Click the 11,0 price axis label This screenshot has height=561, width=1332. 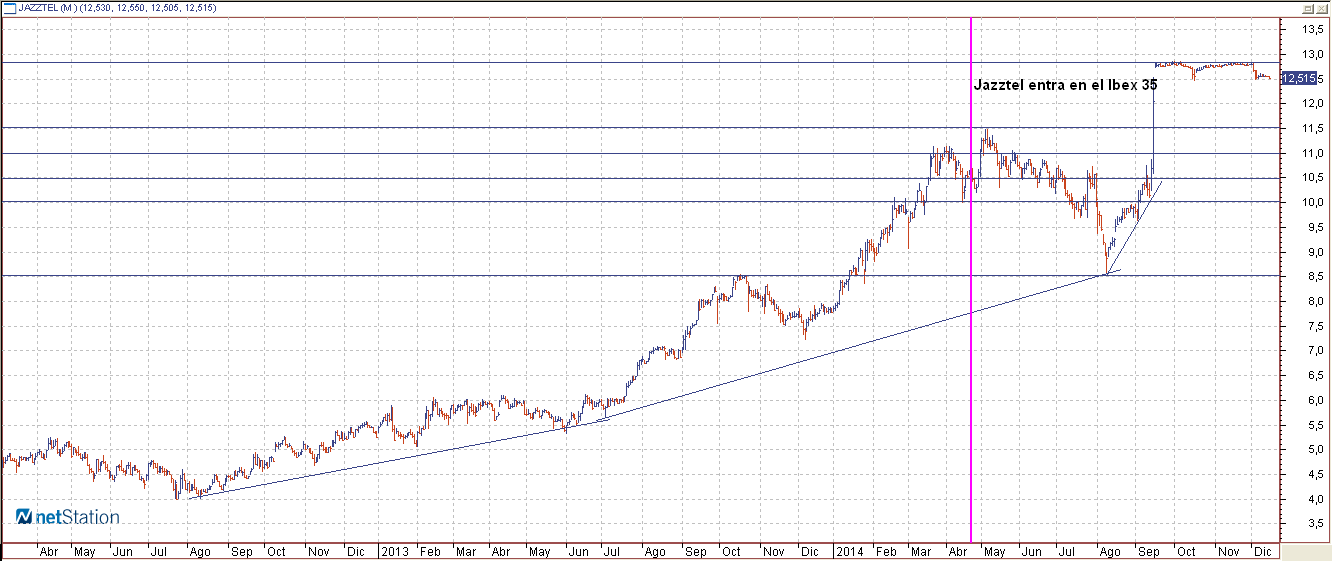tap(1313, 153)
